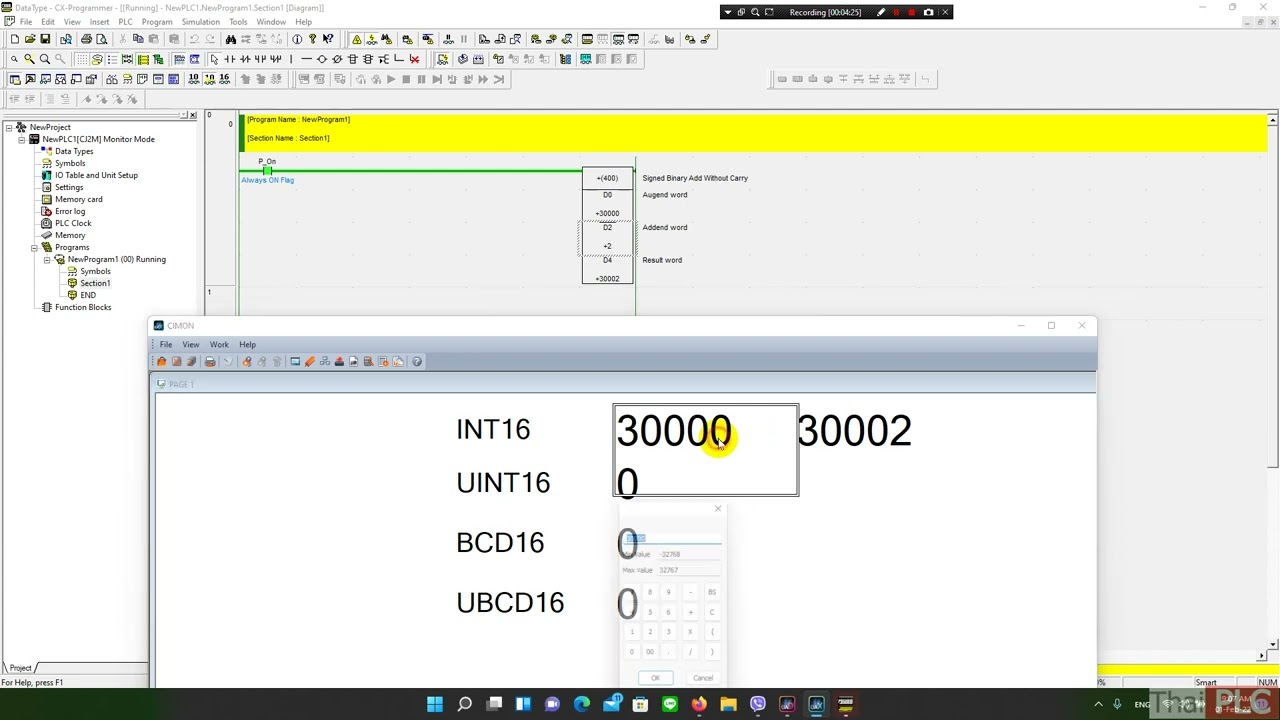Open the Simulation menu
1280x720 pixels.
click(200, 21)
